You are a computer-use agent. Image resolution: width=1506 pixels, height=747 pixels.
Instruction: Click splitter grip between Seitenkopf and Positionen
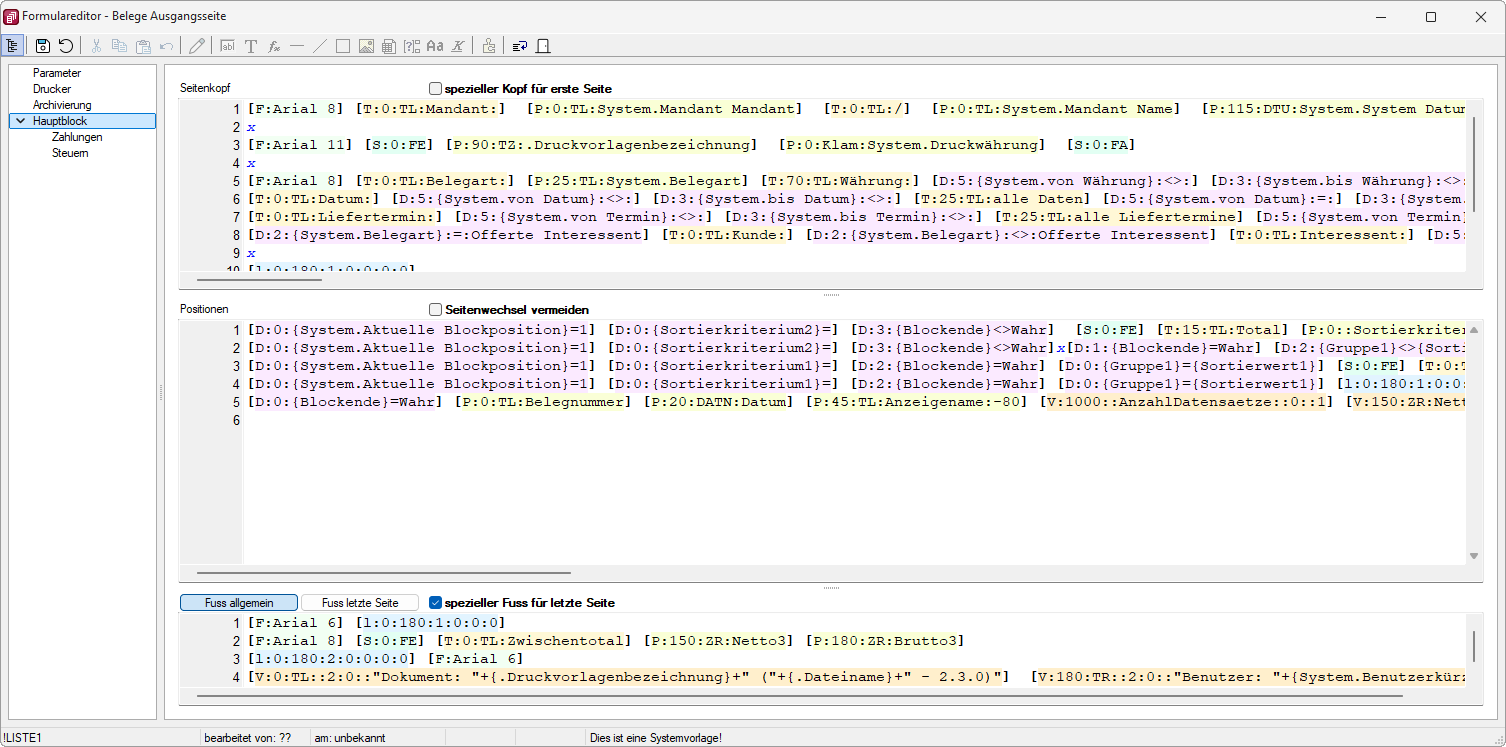pyautogui.click(x=831, y=295)
